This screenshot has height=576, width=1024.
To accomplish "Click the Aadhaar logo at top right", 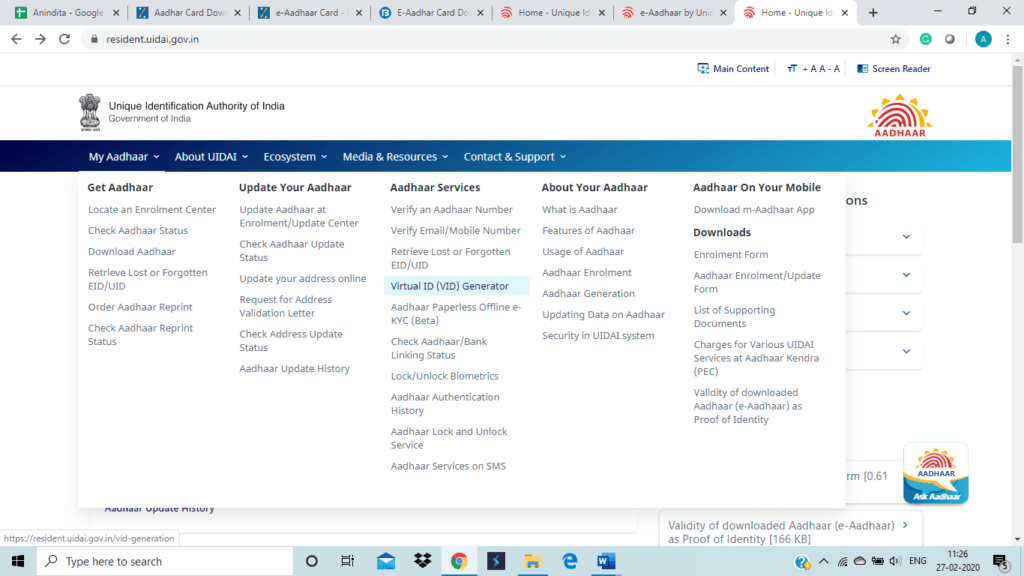I will (899, 116).
